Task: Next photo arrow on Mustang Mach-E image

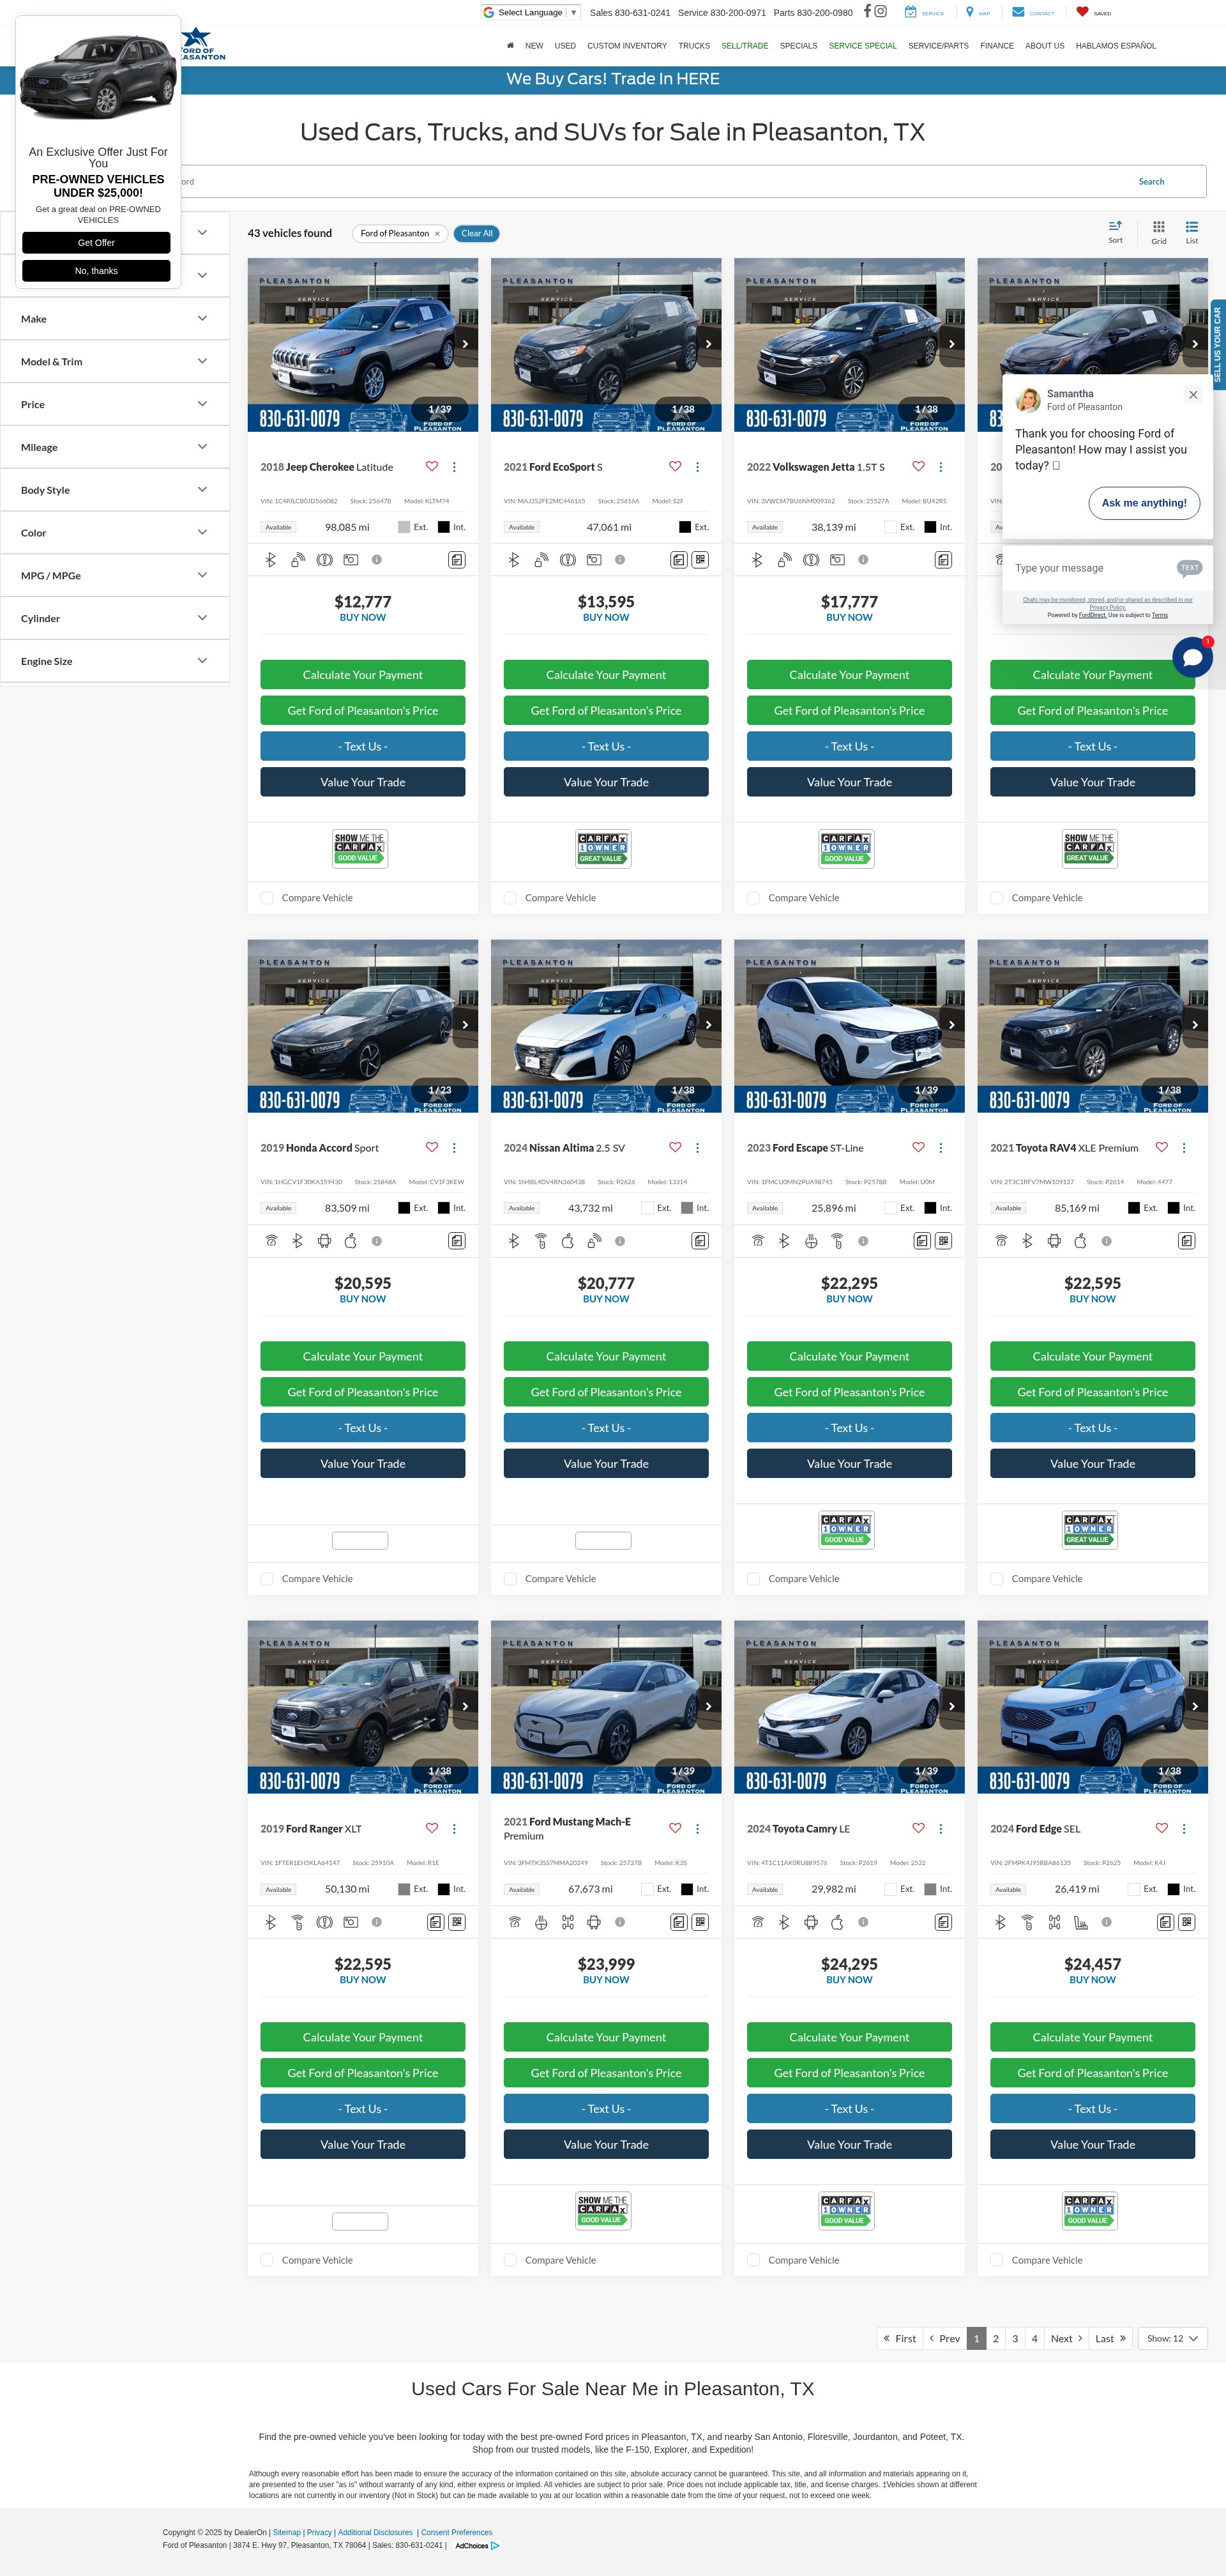Action: [708, 1706]
